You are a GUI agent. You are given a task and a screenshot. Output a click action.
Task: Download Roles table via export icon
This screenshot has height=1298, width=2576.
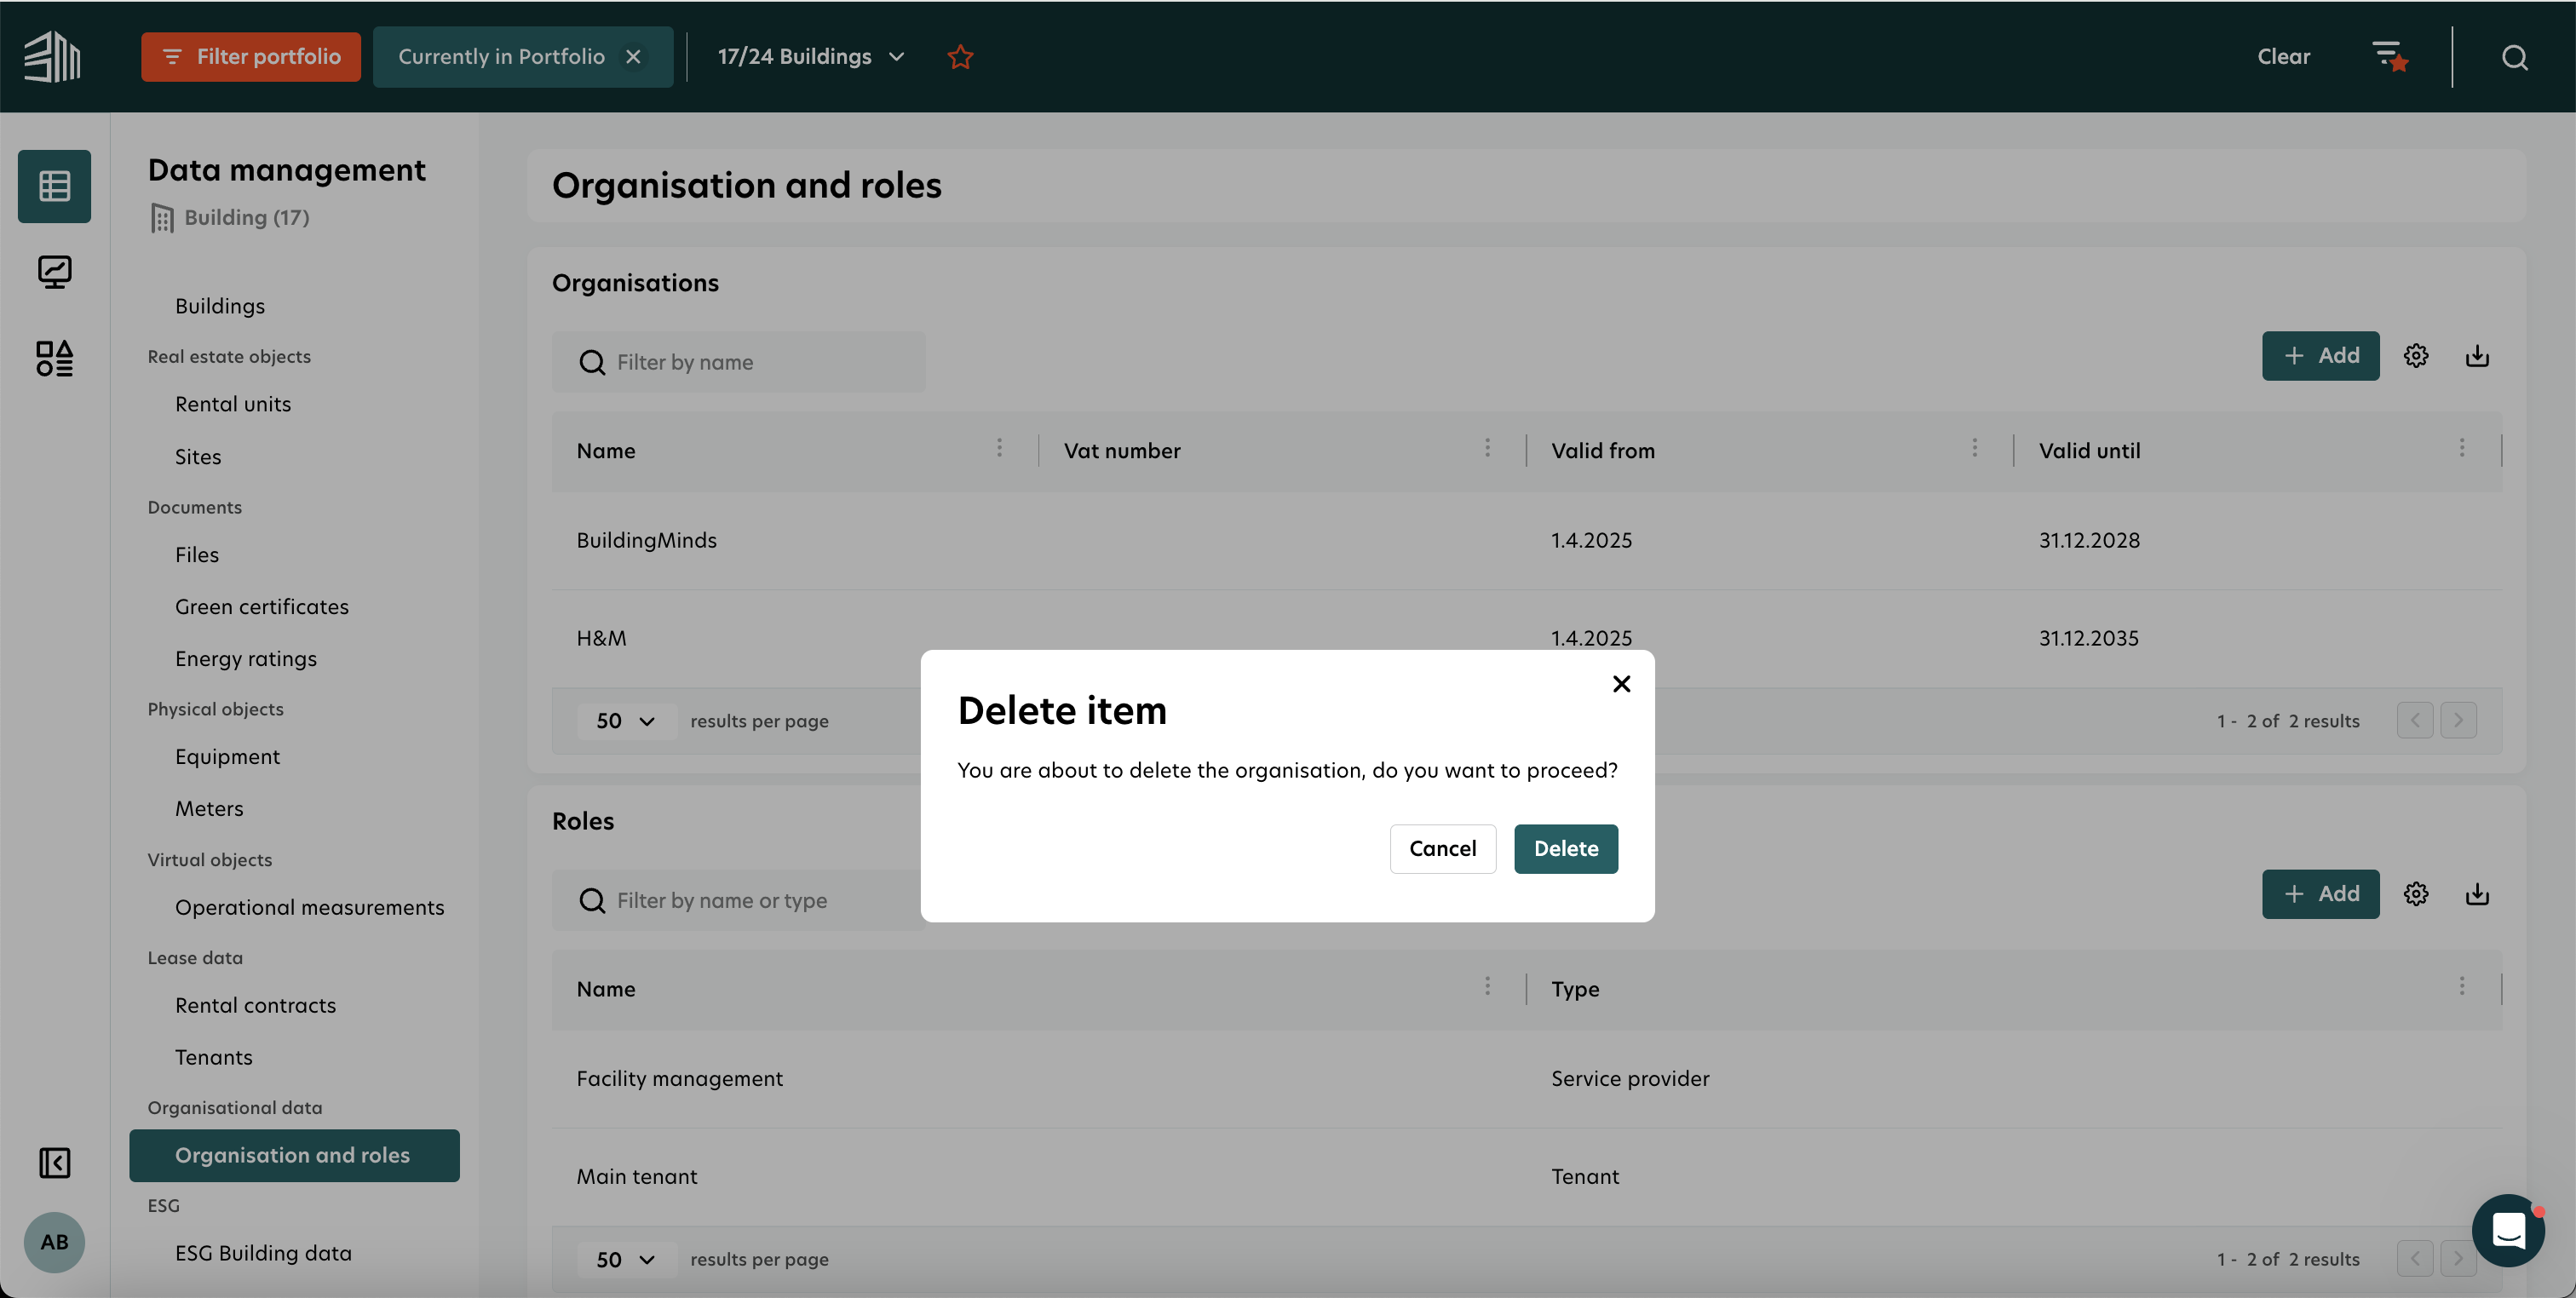tap(2477, 894)
